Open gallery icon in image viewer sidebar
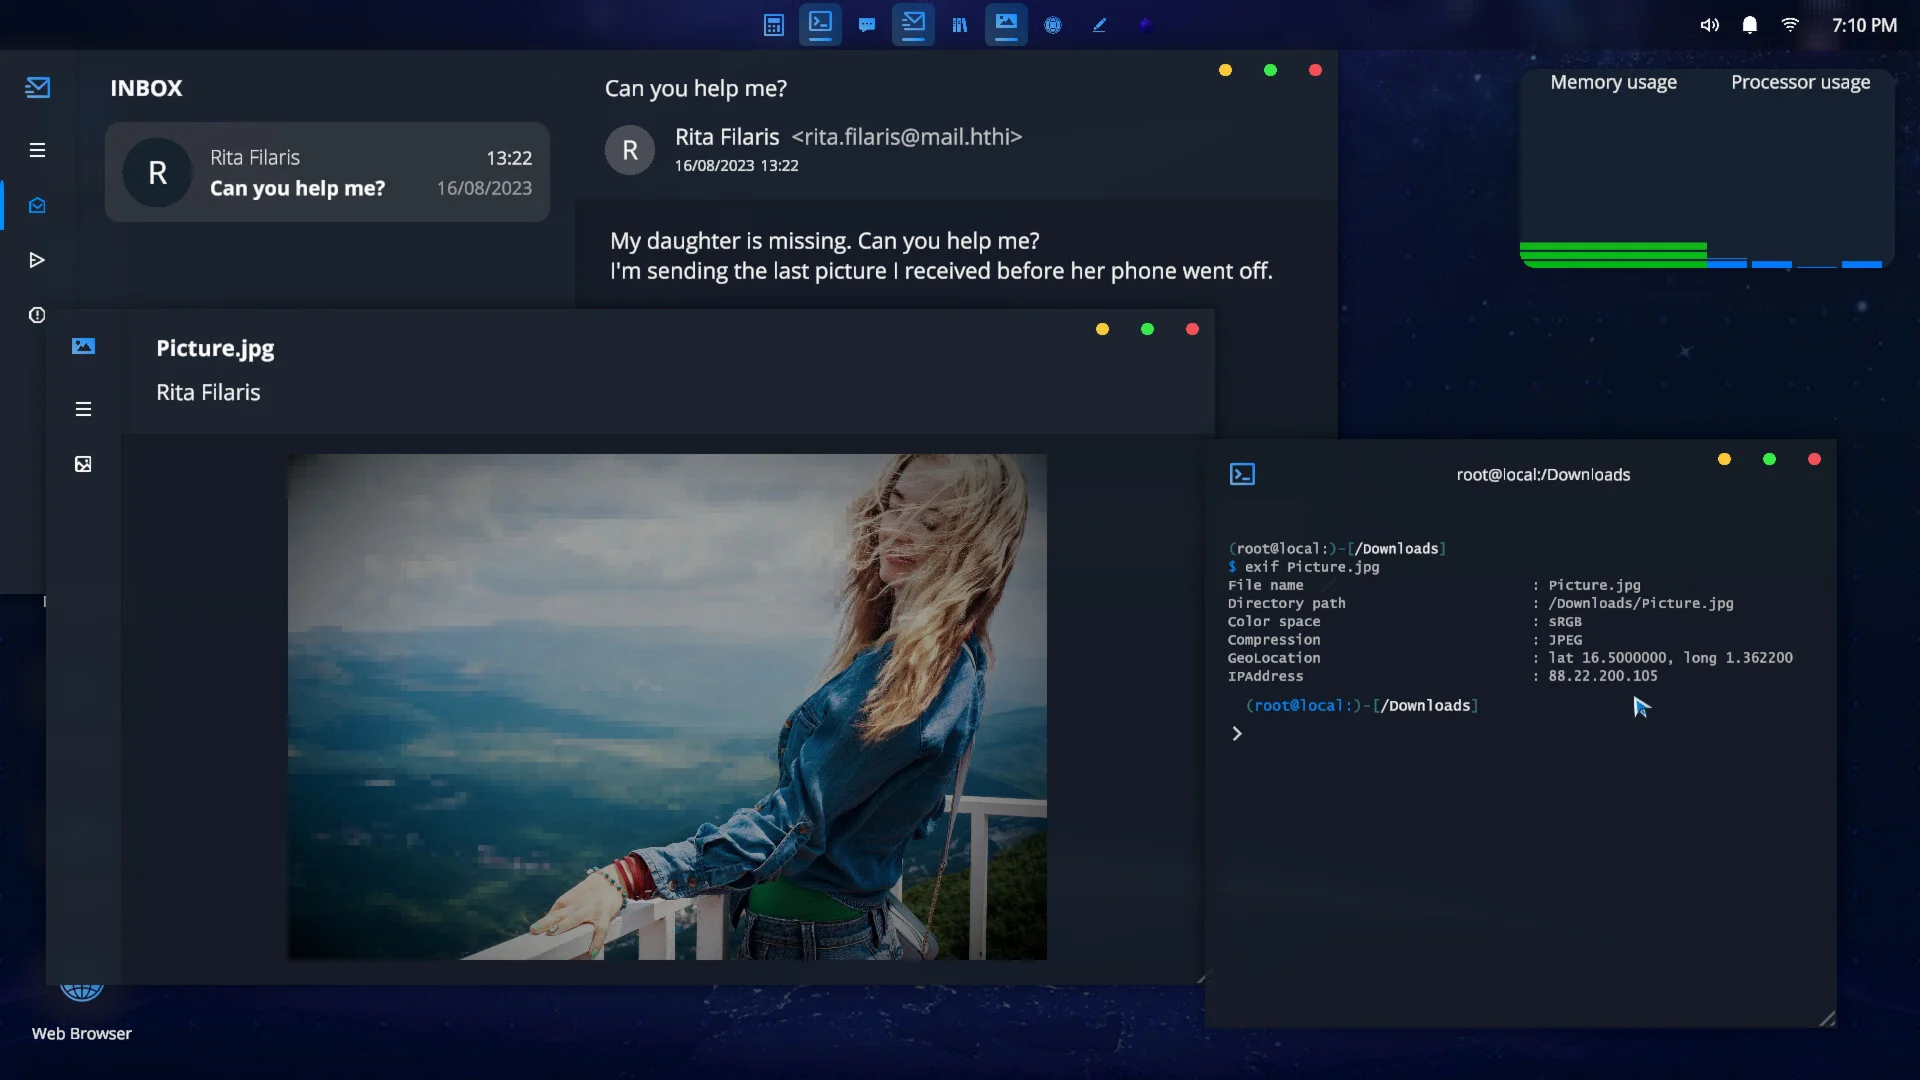This screenshot has height=1080, width=1920. 83,464
